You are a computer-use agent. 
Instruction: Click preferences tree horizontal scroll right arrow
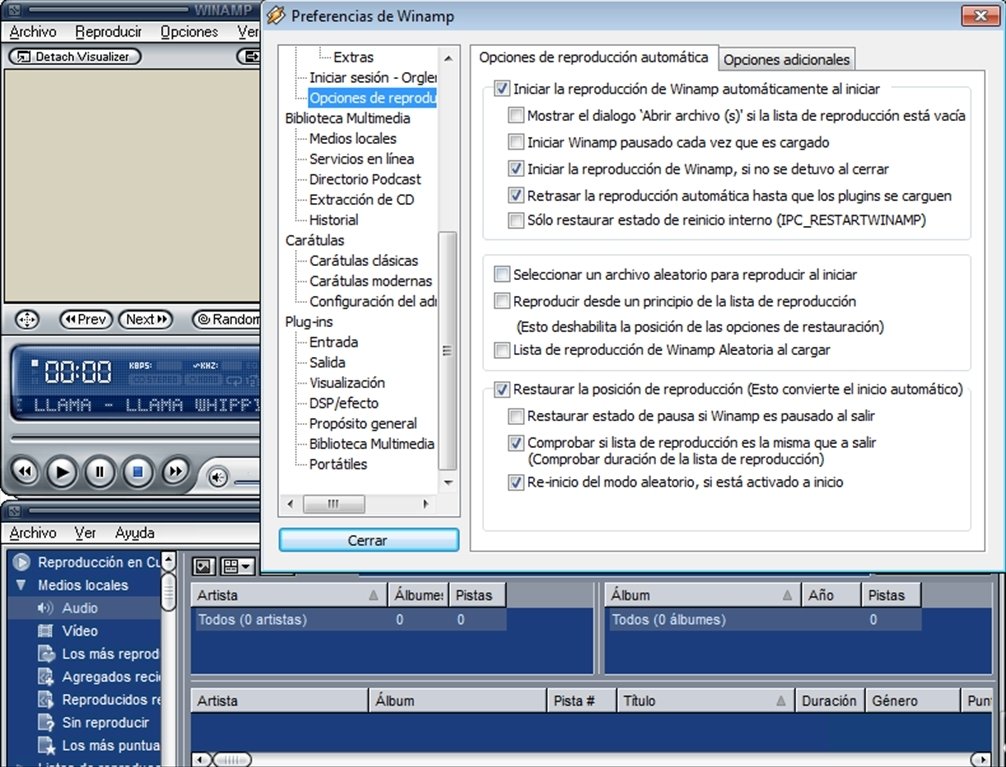coord(425,504)
